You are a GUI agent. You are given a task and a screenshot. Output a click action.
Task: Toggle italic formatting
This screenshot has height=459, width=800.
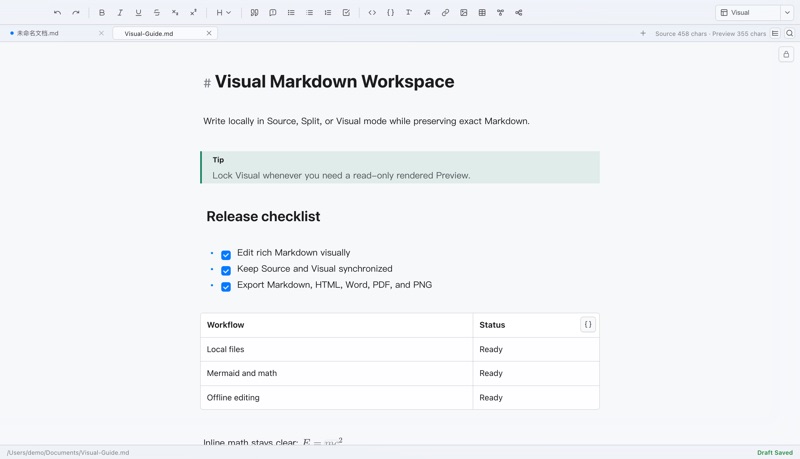(x=120, y=13)
